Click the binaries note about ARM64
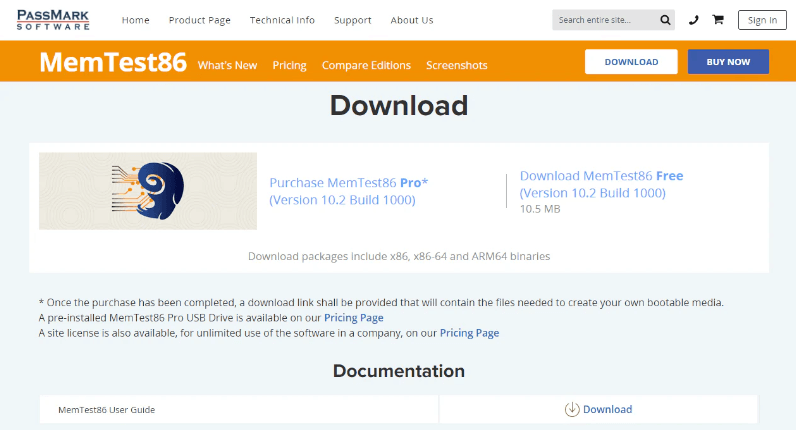Screen dimensions: 796x430 click(399, 256)
